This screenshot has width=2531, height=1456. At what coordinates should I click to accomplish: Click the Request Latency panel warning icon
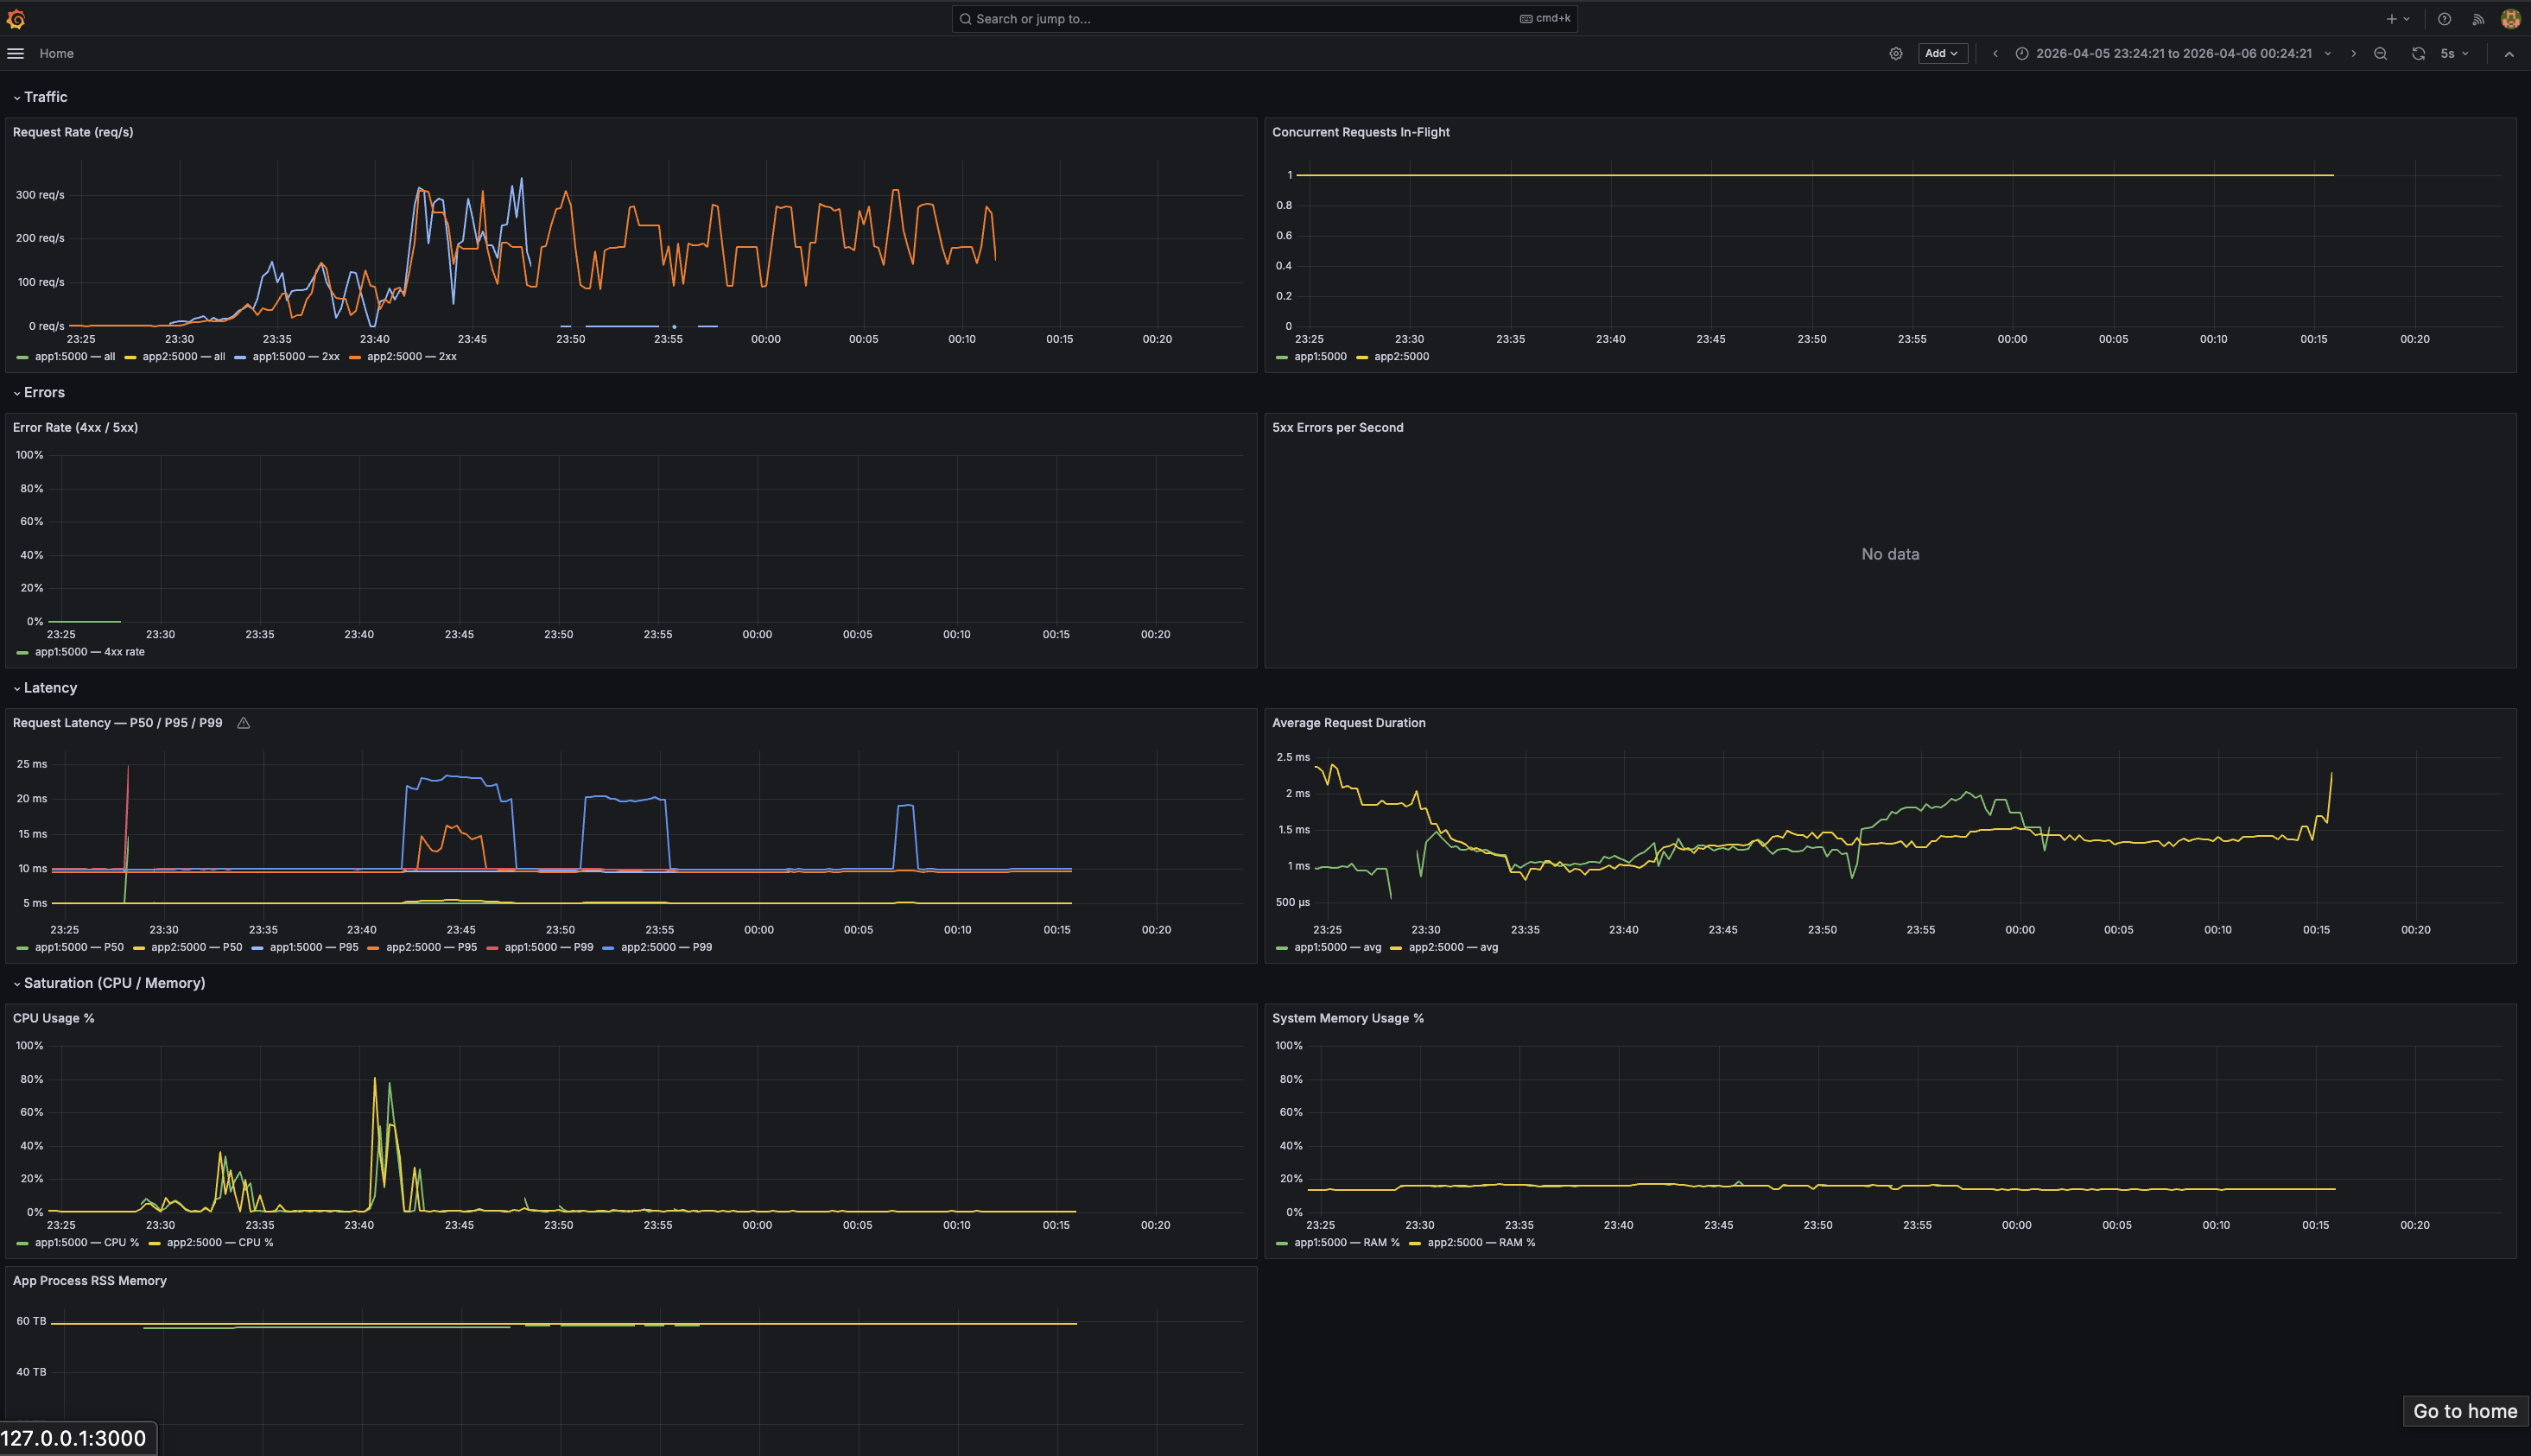(x=243, y=723)
